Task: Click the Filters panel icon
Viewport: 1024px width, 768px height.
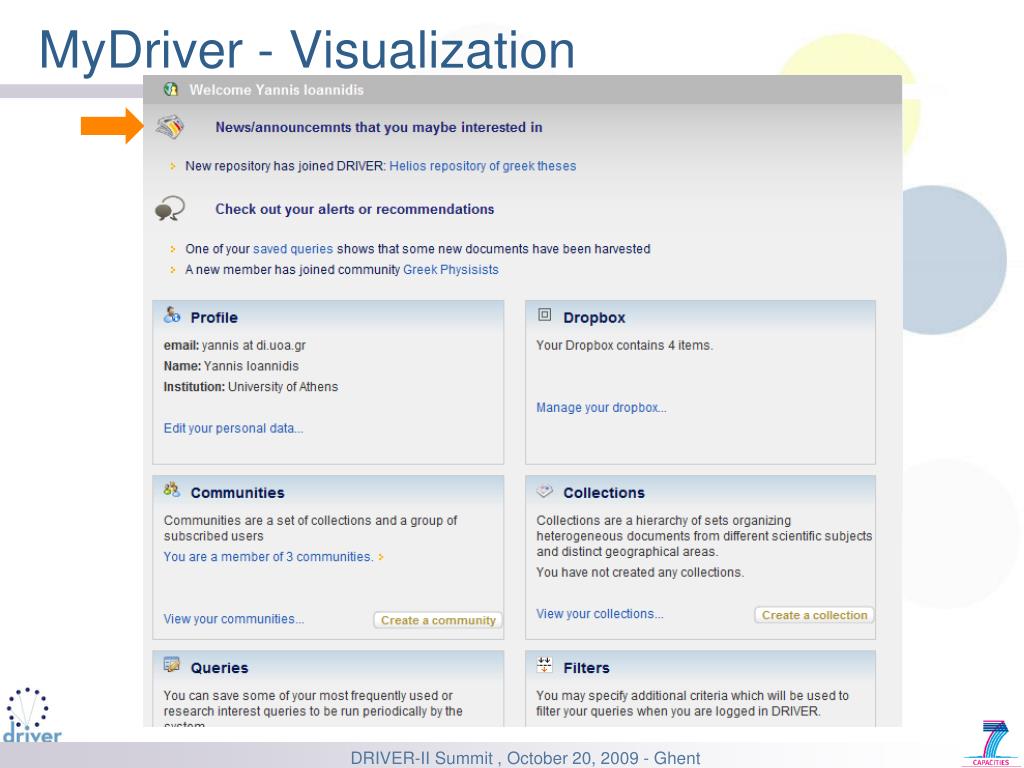Action: [545, 665]
